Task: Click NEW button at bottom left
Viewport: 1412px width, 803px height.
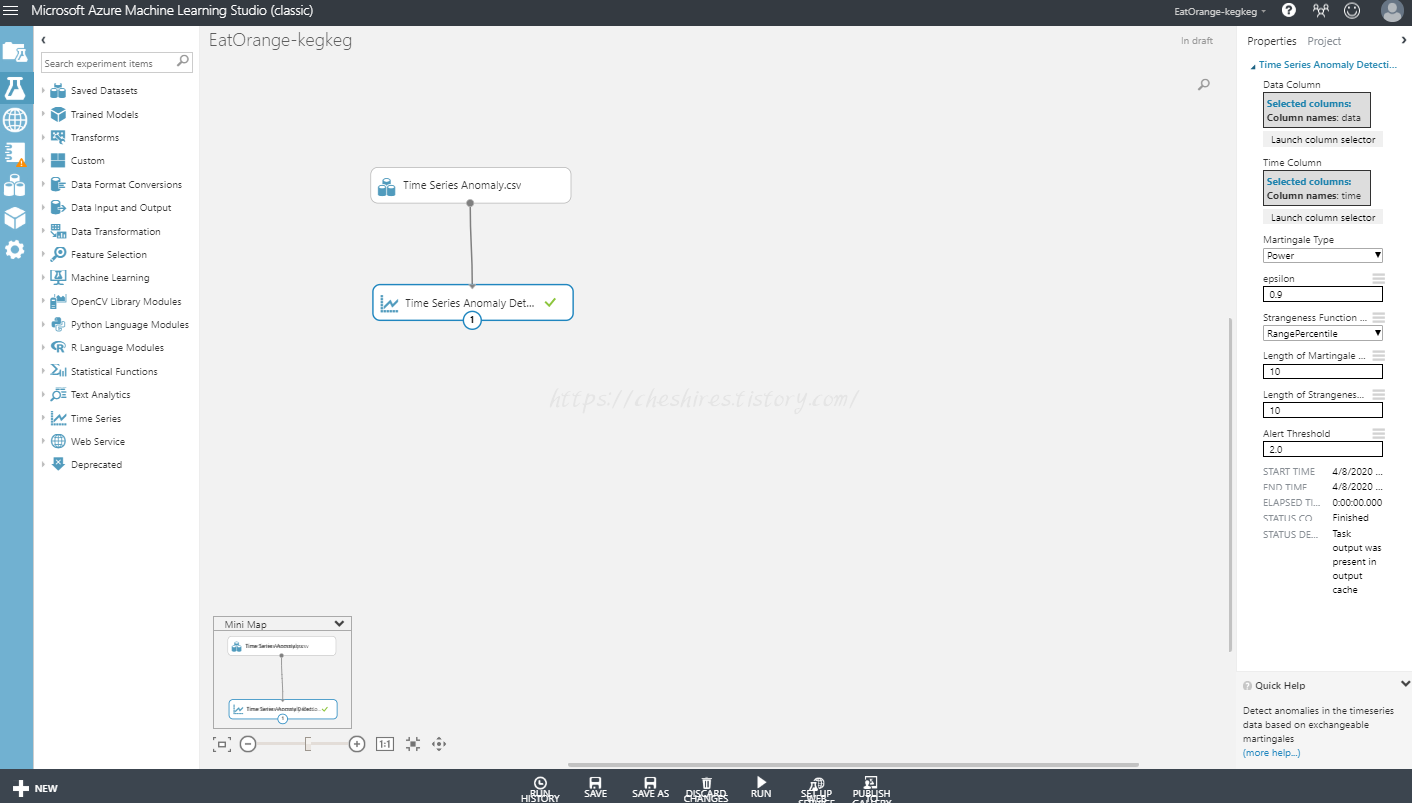Action: [x=35, y=788]
